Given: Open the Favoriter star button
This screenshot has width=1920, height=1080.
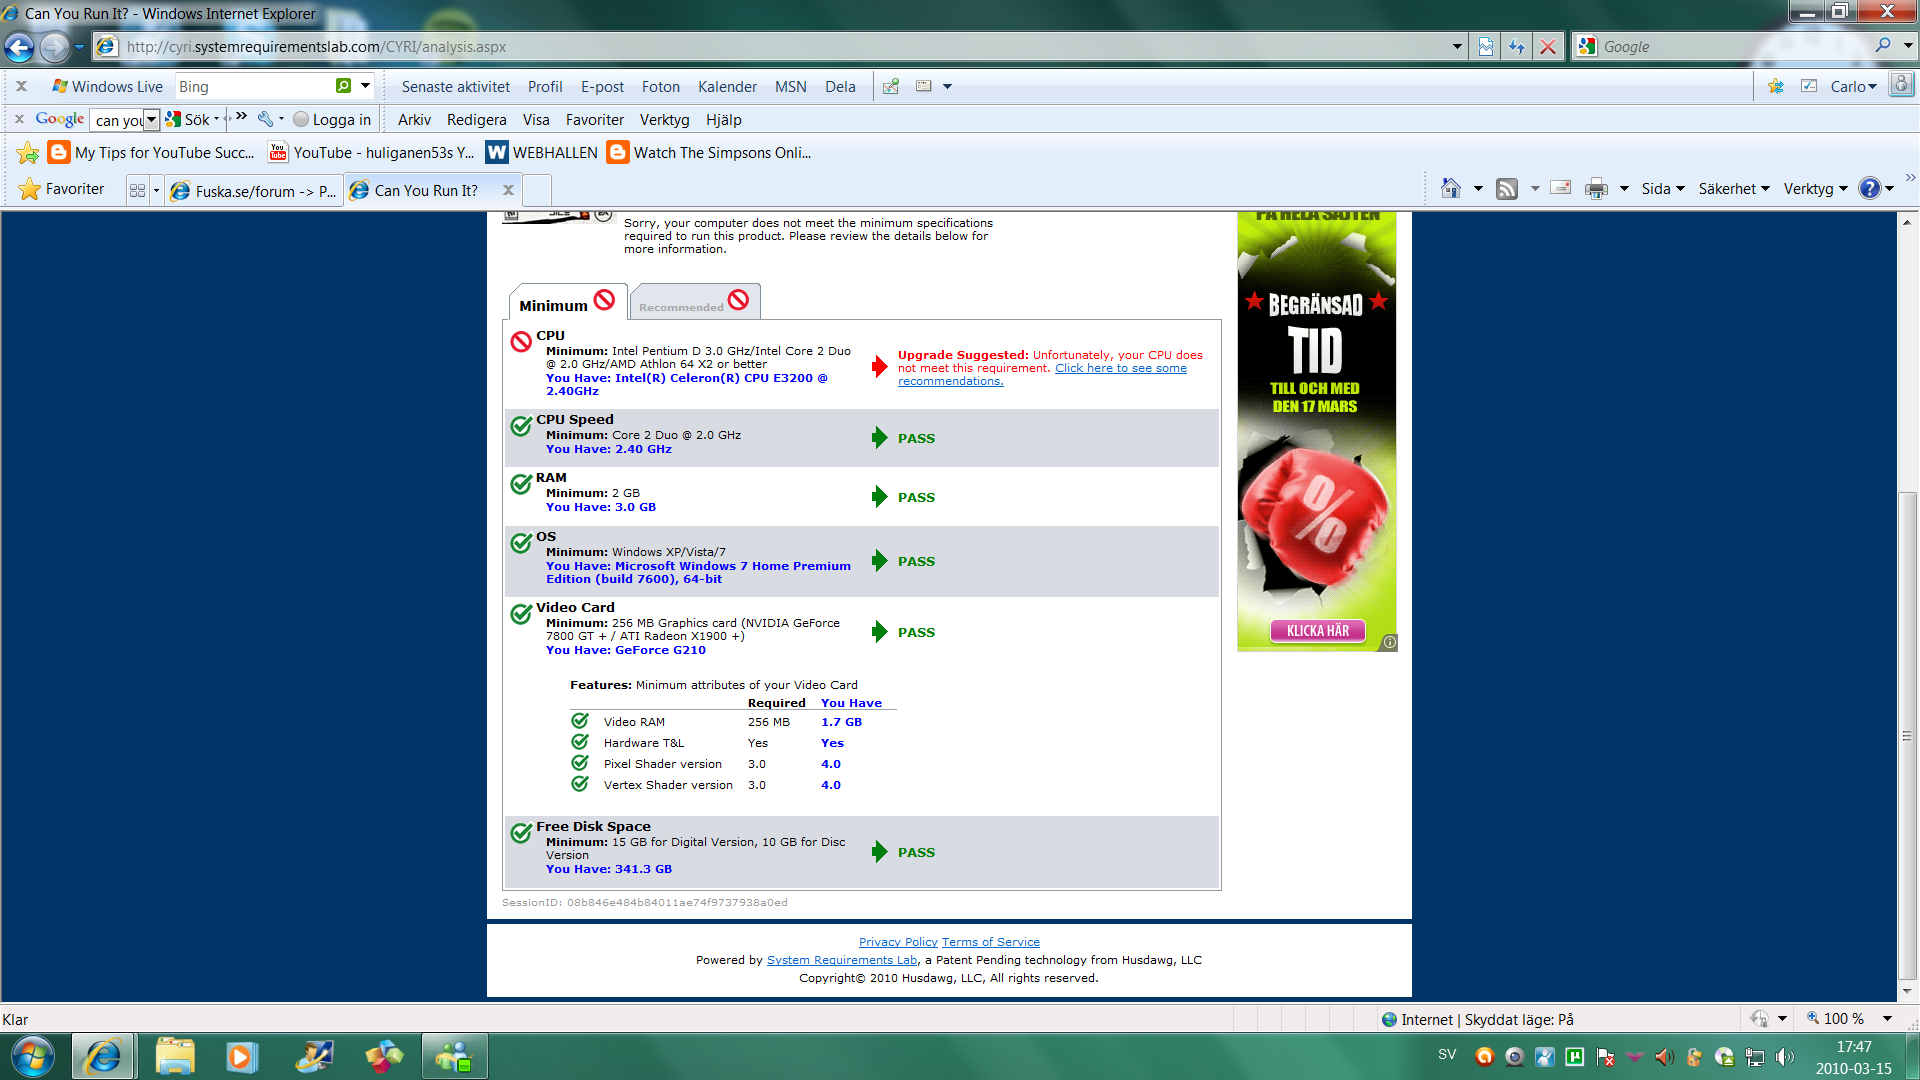Looking at the screenshot, I should [61, 189].
